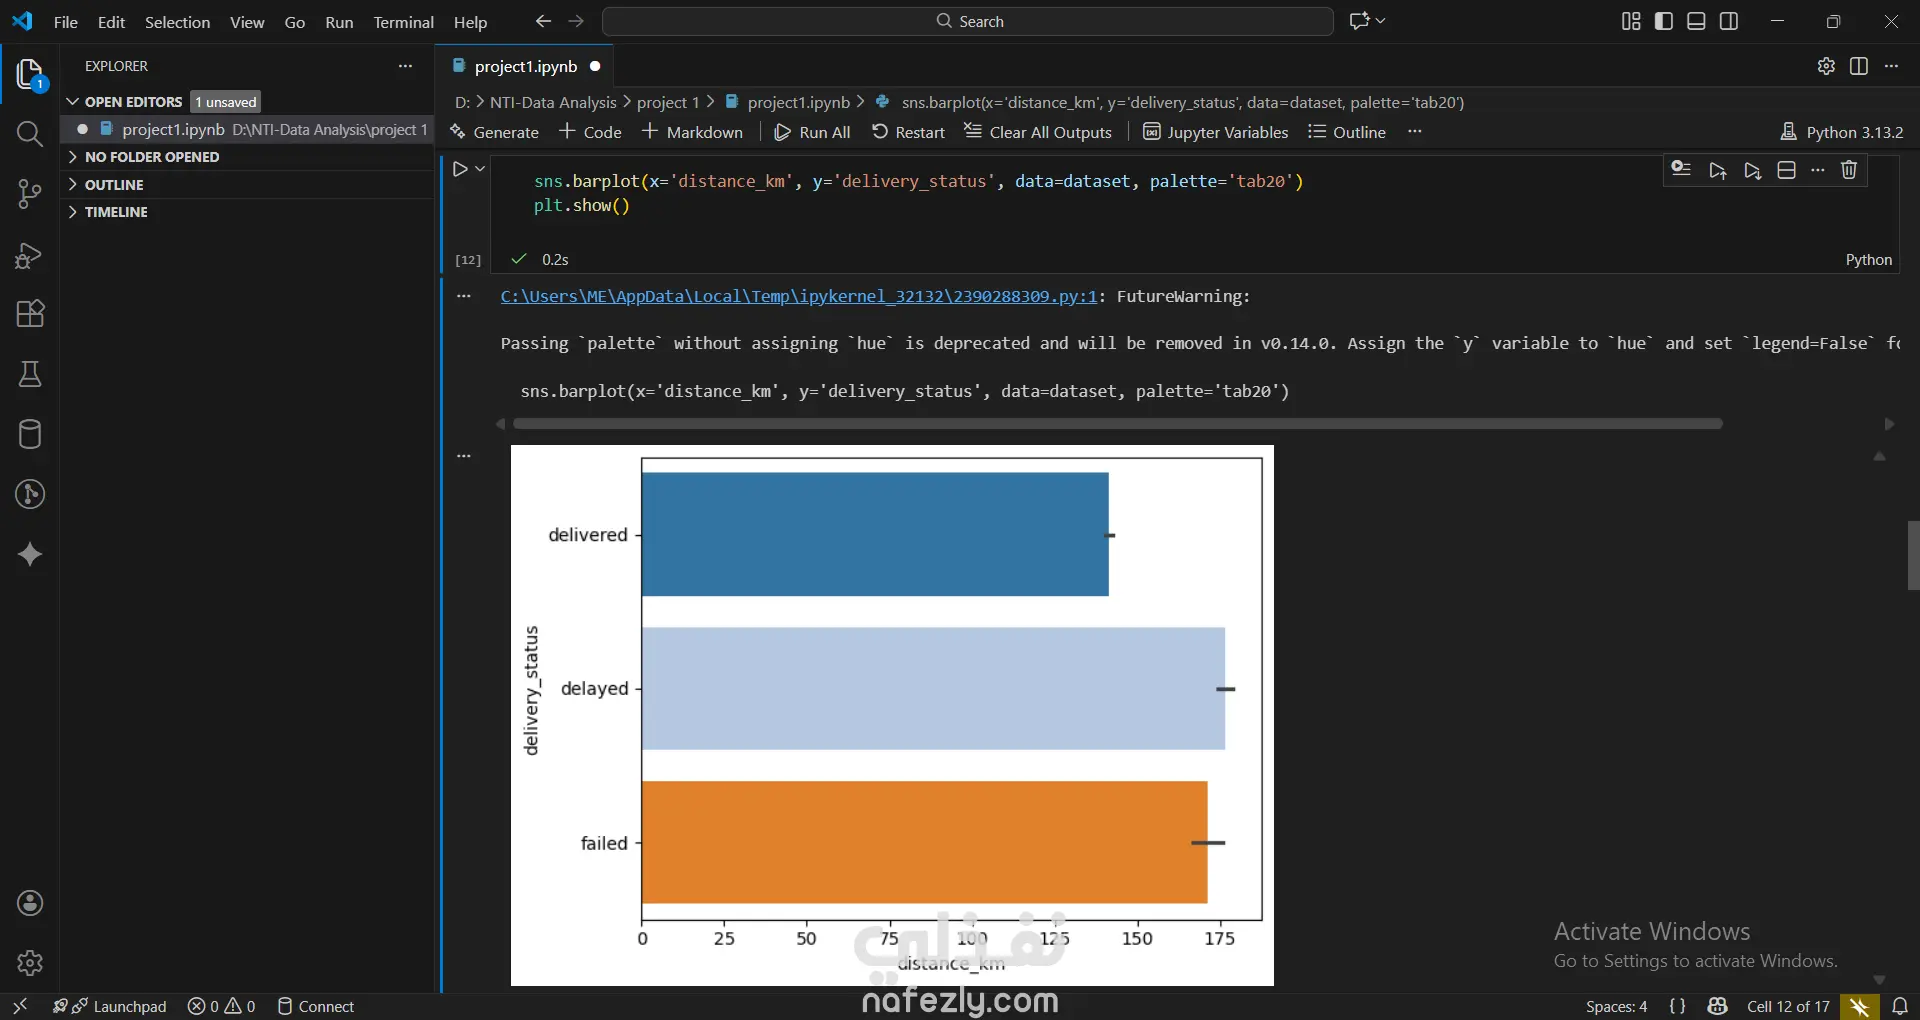1920x1020 pixels.
Task: Expand the OUTLINE section
Action: [x=114, y=185]
